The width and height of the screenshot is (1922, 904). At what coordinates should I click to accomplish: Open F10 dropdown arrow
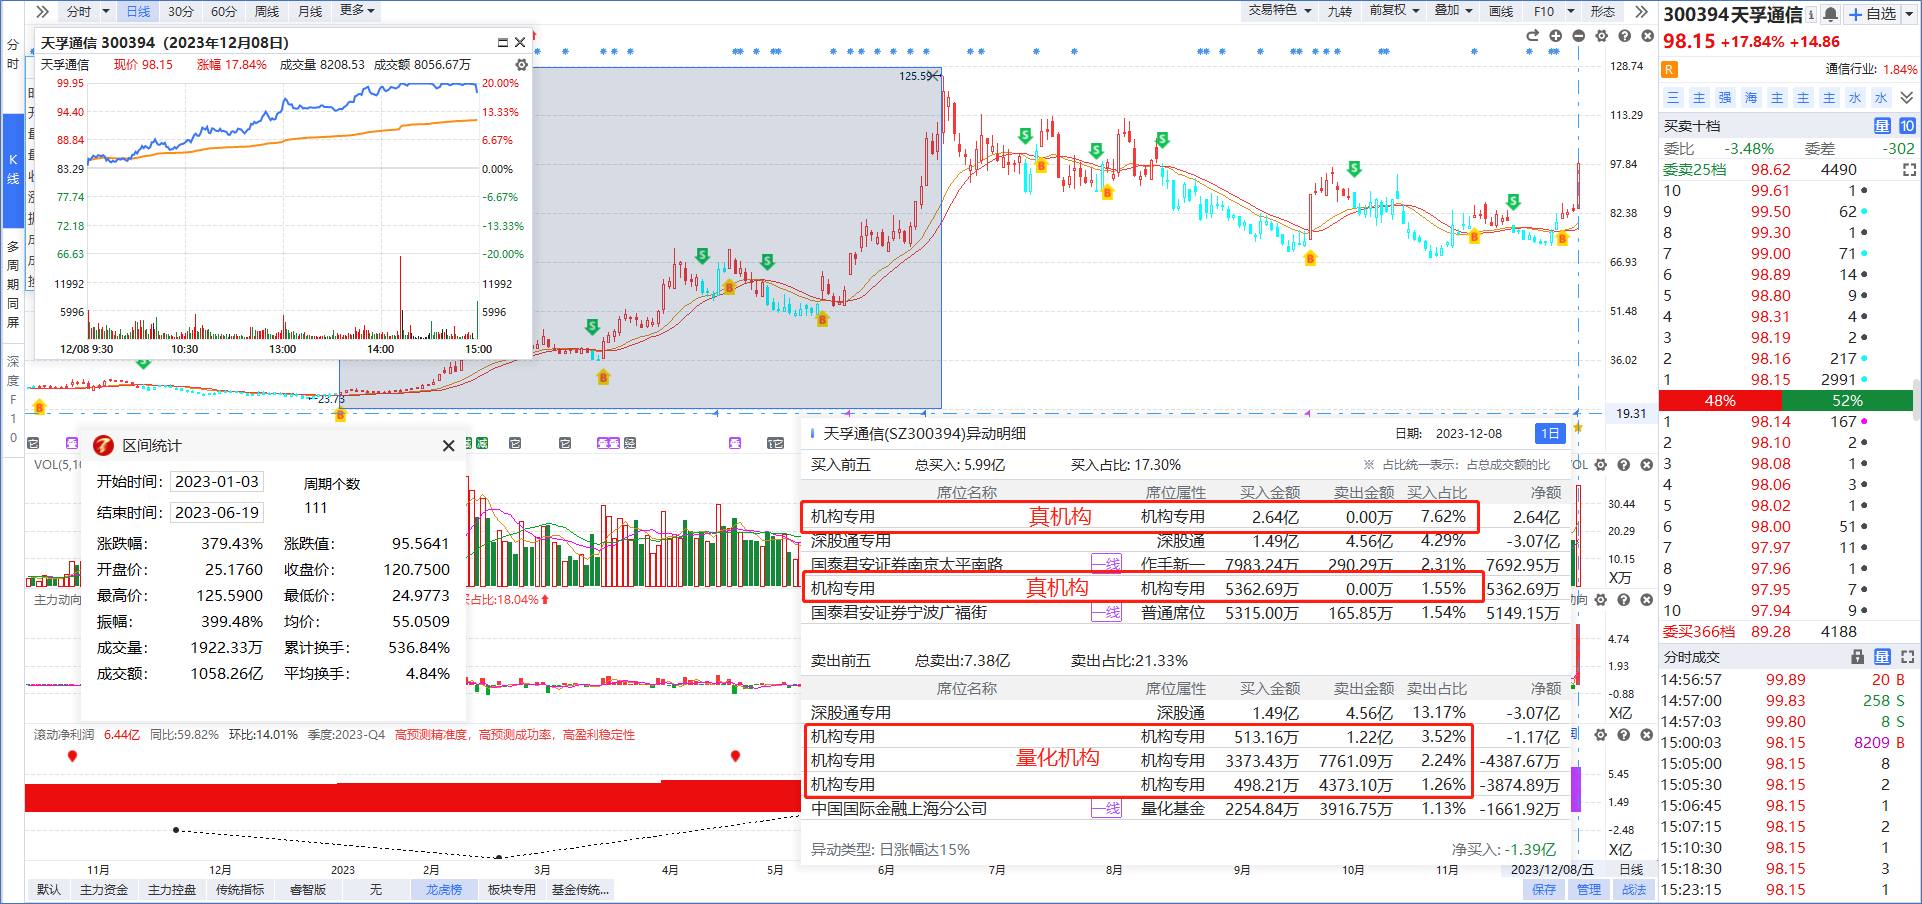pos(1570,11)
